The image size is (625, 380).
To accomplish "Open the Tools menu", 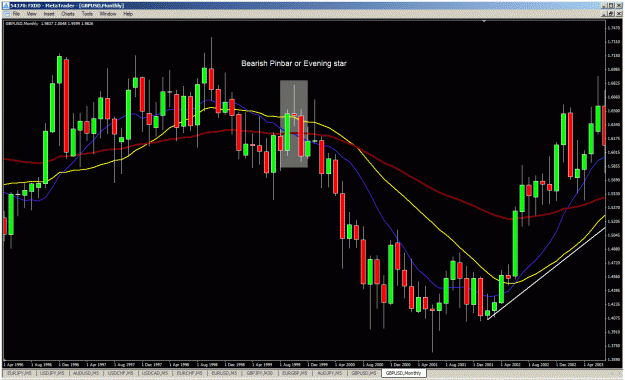I will (87, 14).
